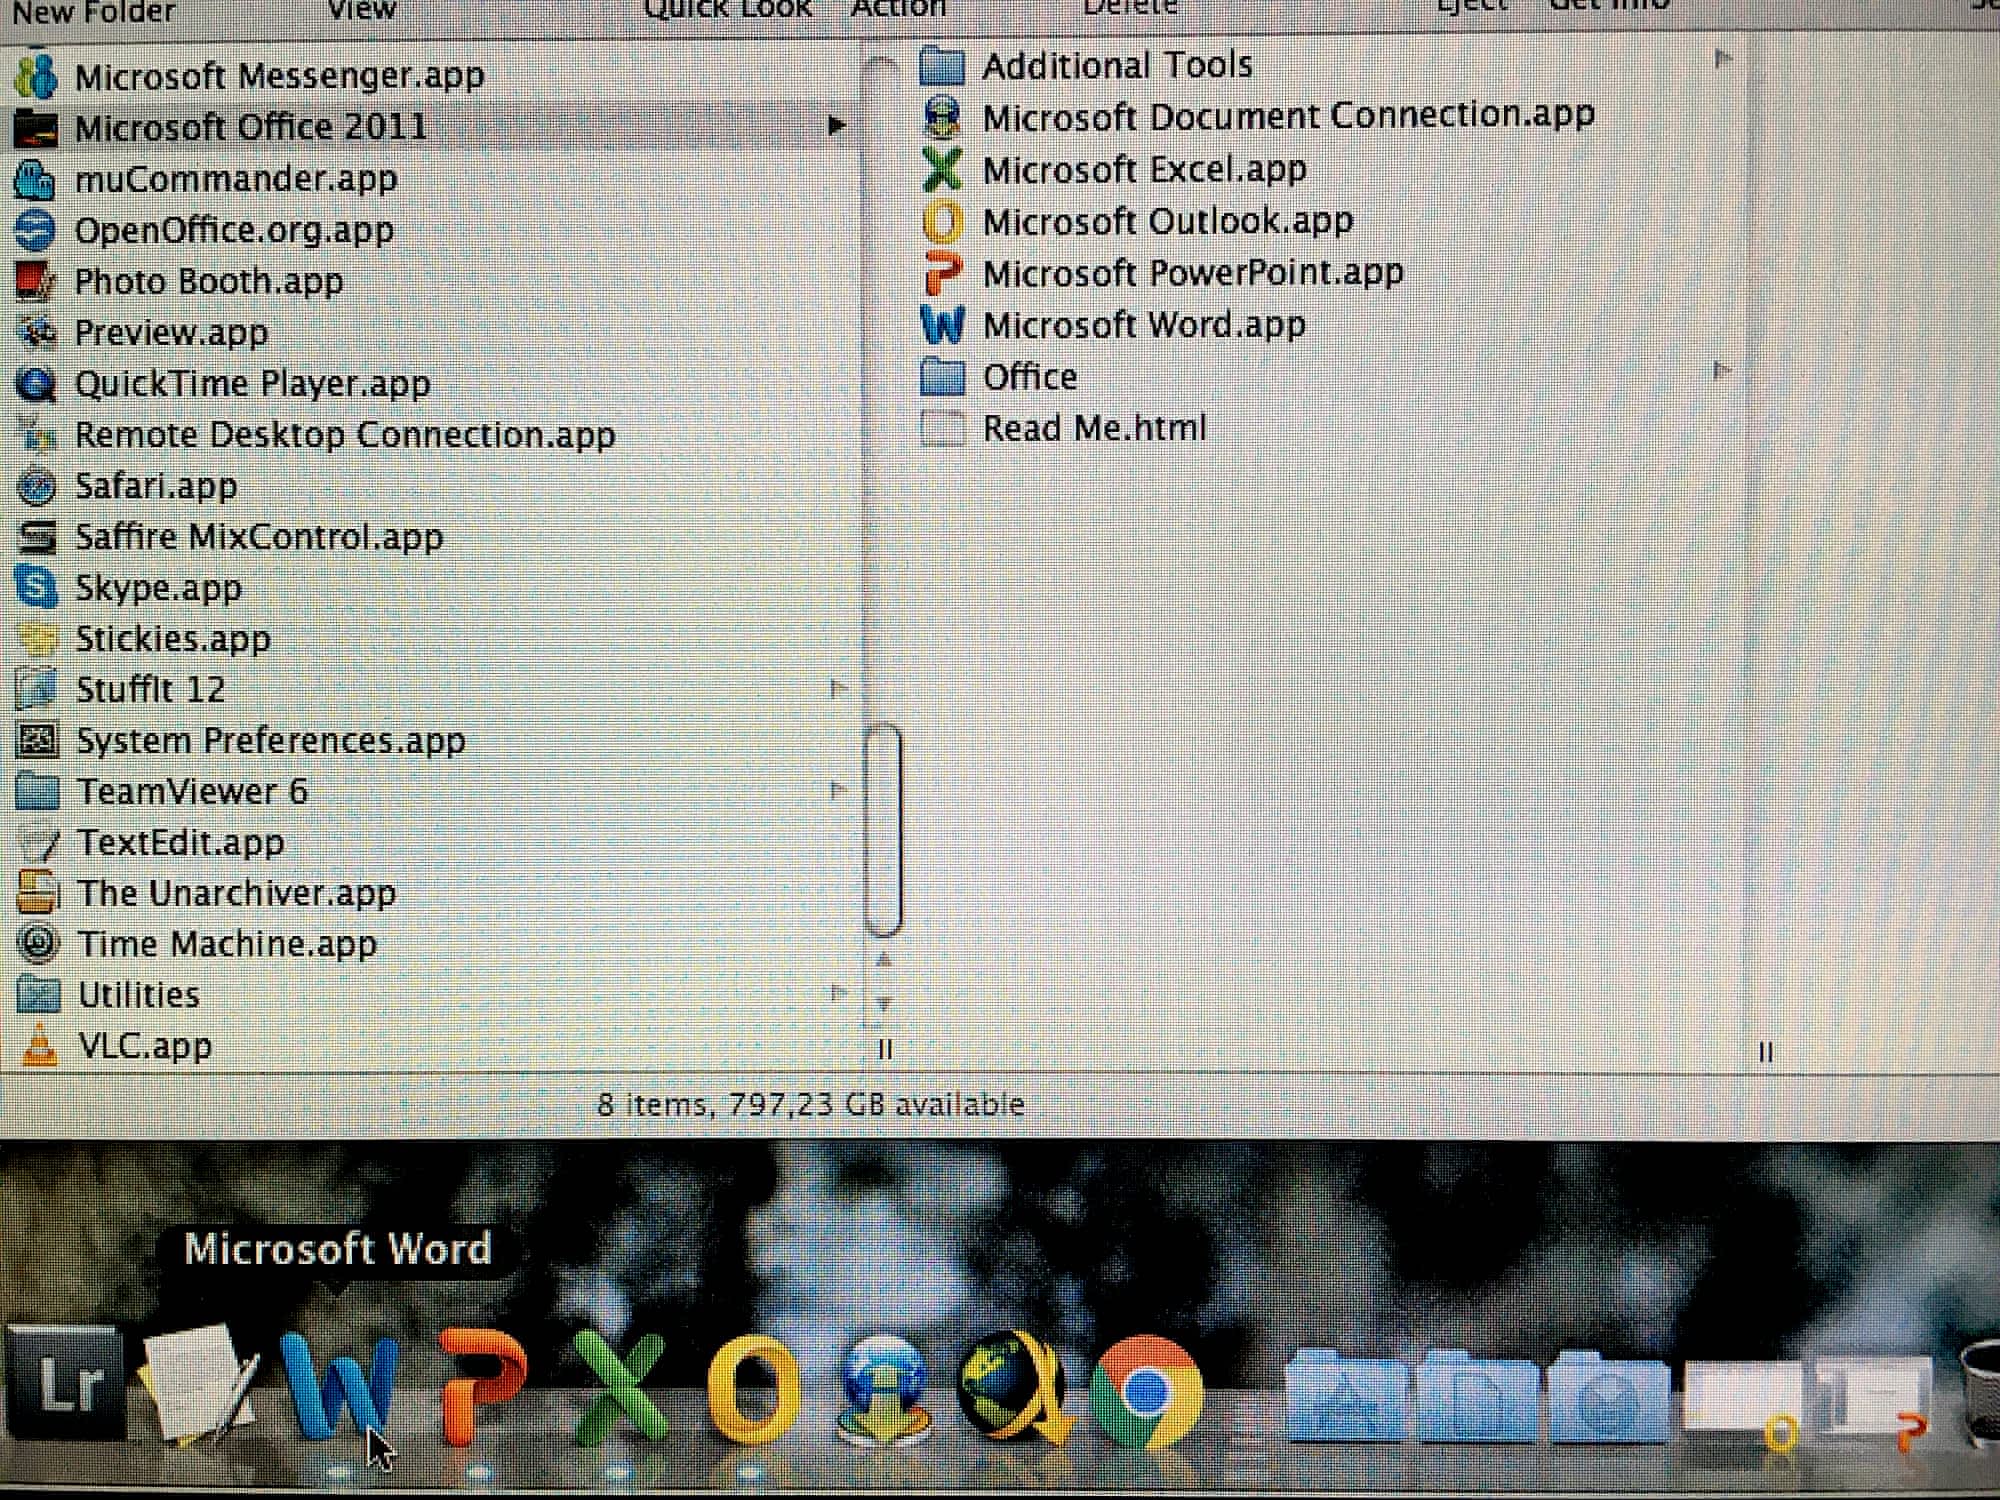
Task: Click the scrollbar down arrow
Action: point(884,1003)
